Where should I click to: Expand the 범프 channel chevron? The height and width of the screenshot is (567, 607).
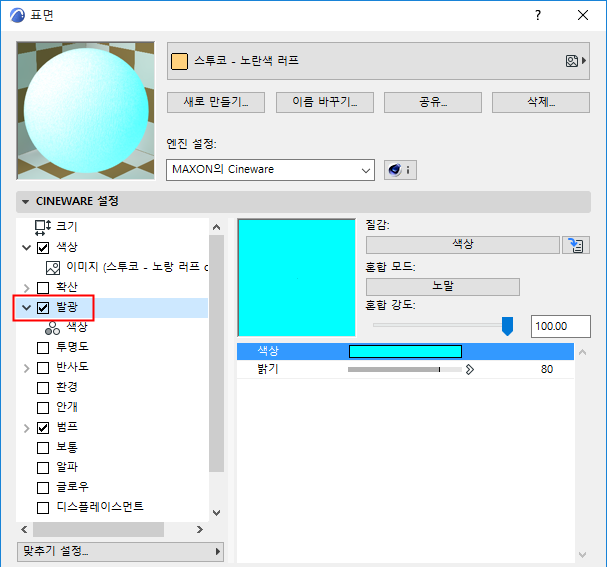26,428
